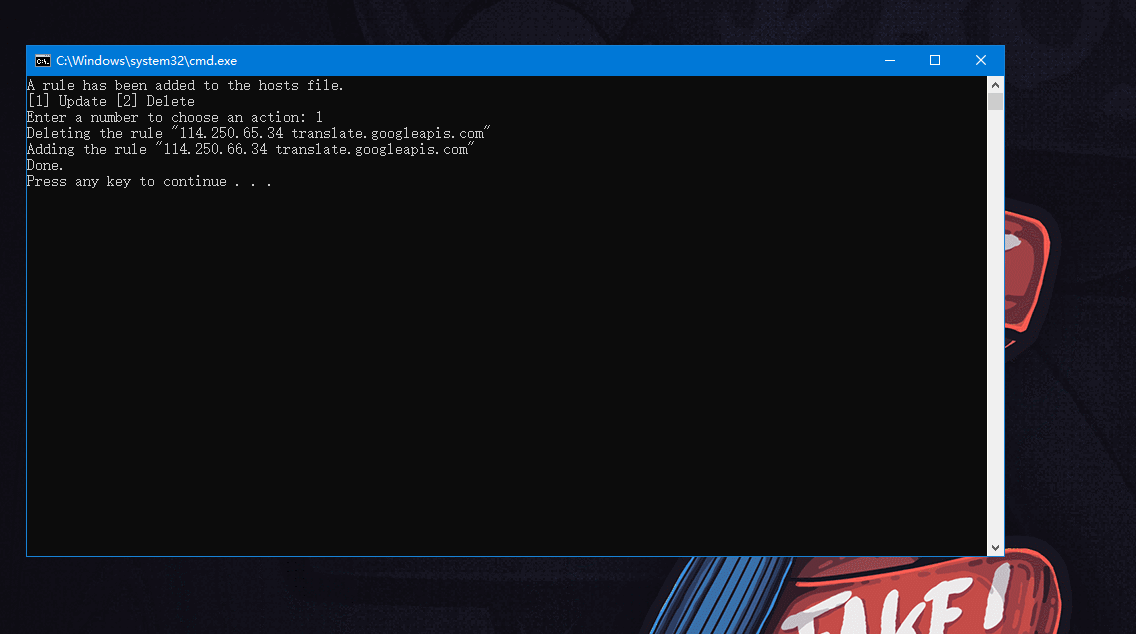Open the cmd.exe system menu icon
This screenshot has width=1136, height=634.
click(42, 61)
